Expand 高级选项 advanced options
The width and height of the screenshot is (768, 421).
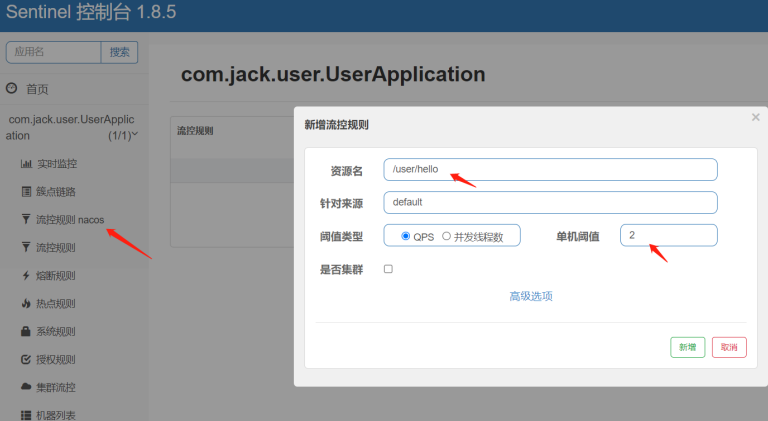(531, 296)
